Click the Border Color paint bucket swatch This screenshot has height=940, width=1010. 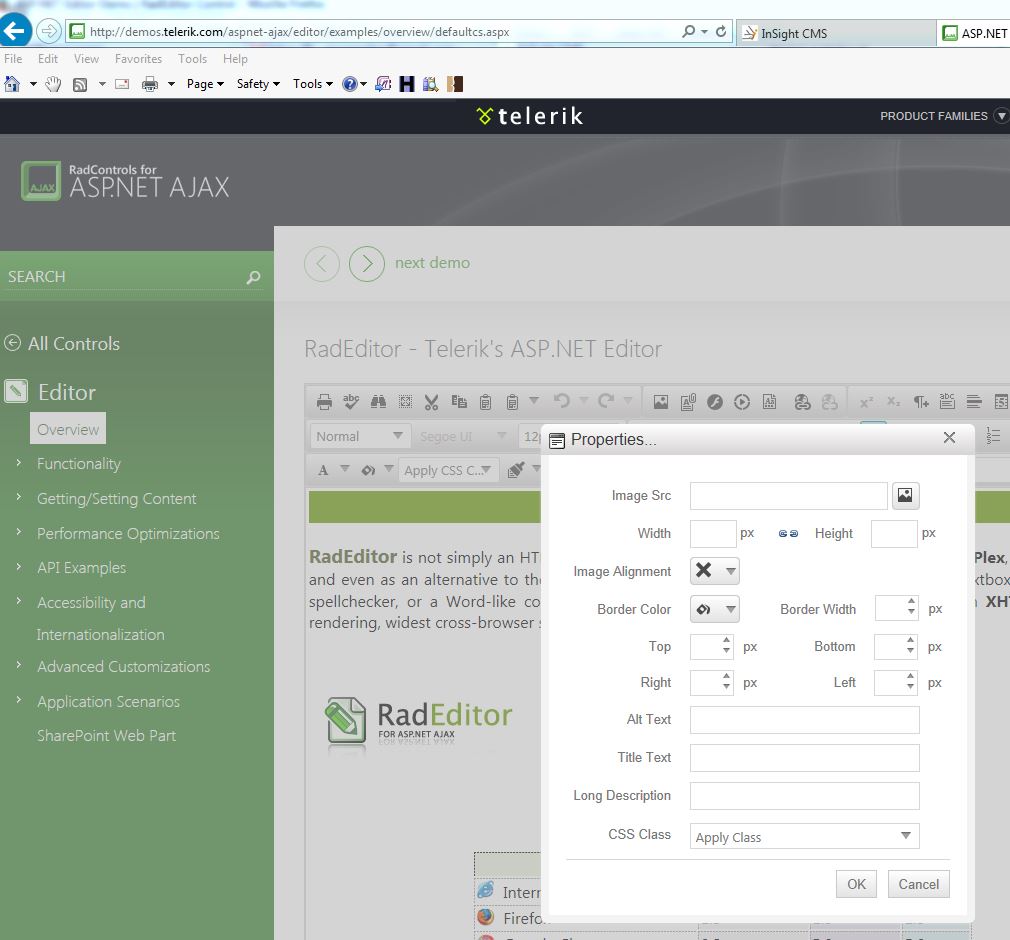(x=704, y=609)
